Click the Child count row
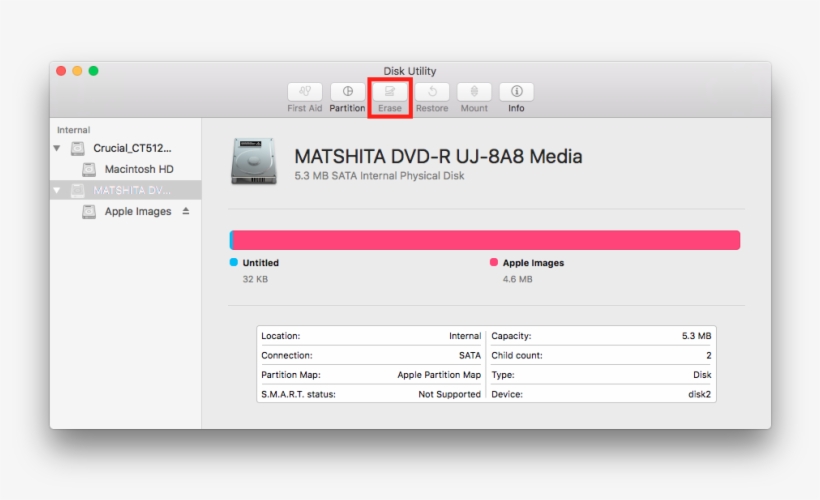This screenshot has width=820, height=500. tap(601, 355)
